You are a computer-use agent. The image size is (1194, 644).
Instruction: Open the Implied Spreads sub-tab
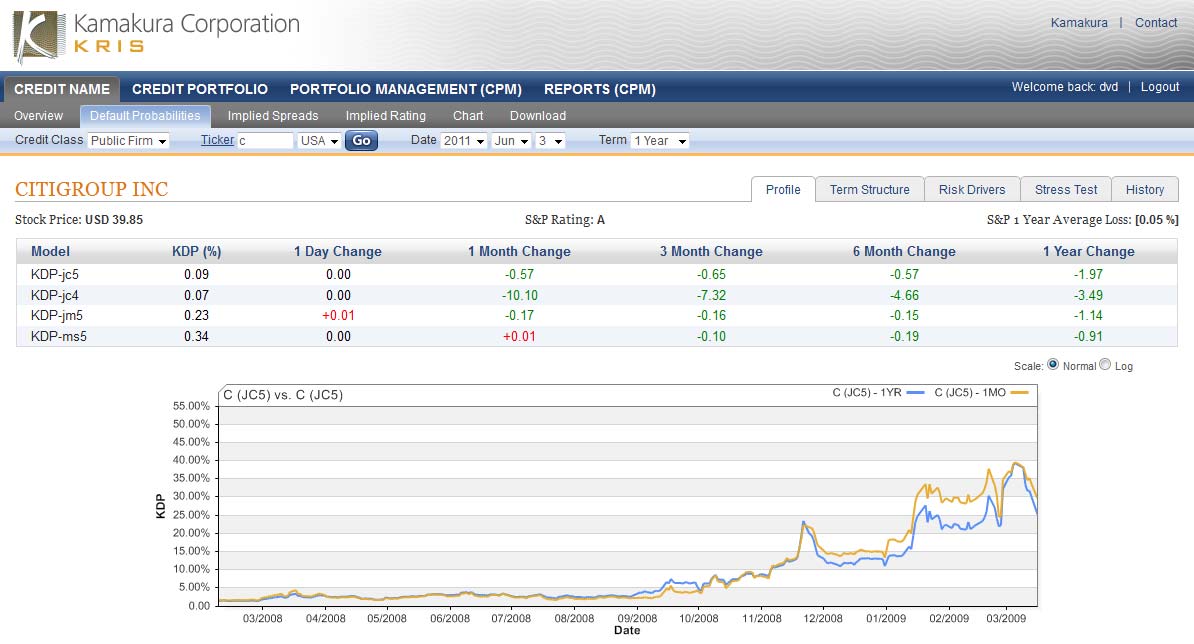(273, 116)
